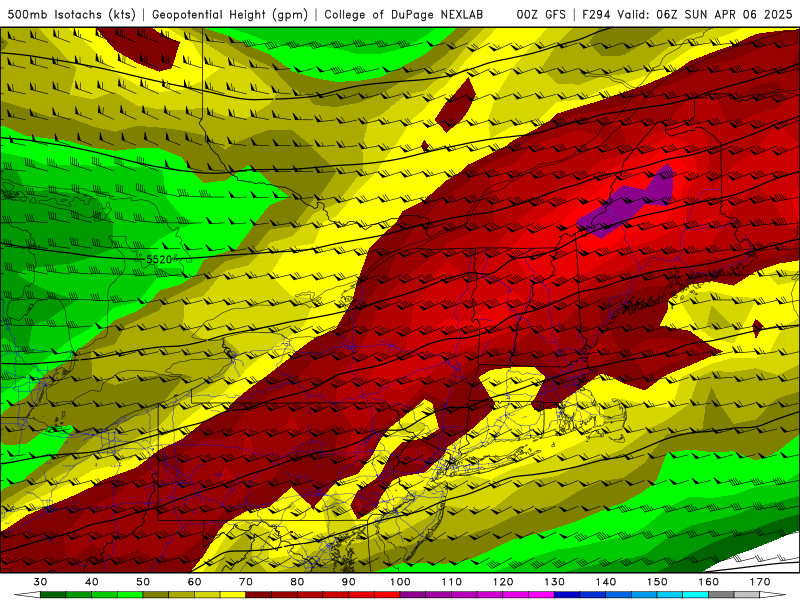The image size is (800, 600).
Task: Click the dark maroon swatch right of 70
Action: coord(259,595)
